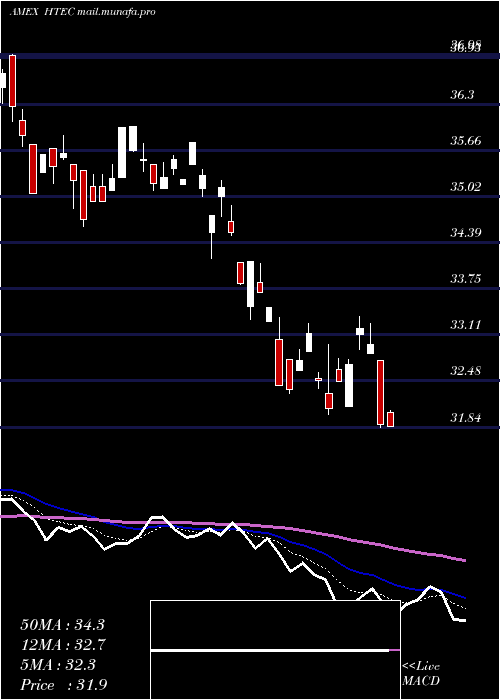500x700 pixels.
Task: Click the 31.84 price axis label
Action: point(466,418)
